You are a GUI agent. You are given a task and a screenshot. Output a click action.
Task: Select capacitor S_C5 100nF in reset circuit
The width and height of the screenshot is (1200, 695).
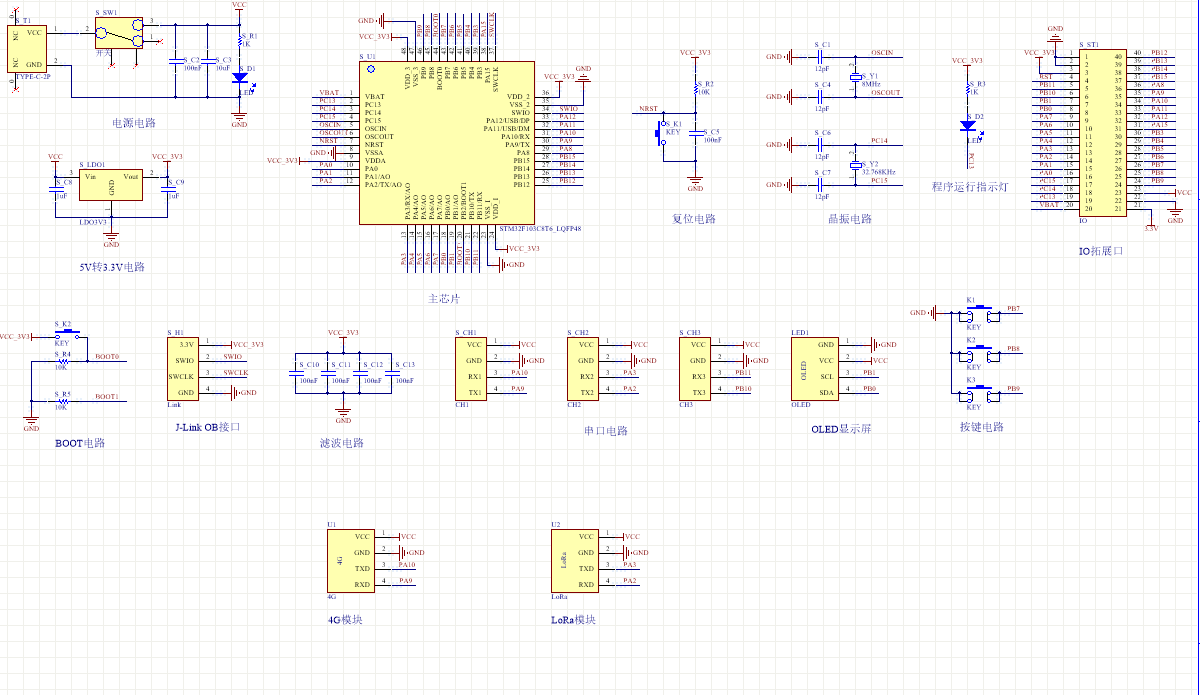coord(696,134)
